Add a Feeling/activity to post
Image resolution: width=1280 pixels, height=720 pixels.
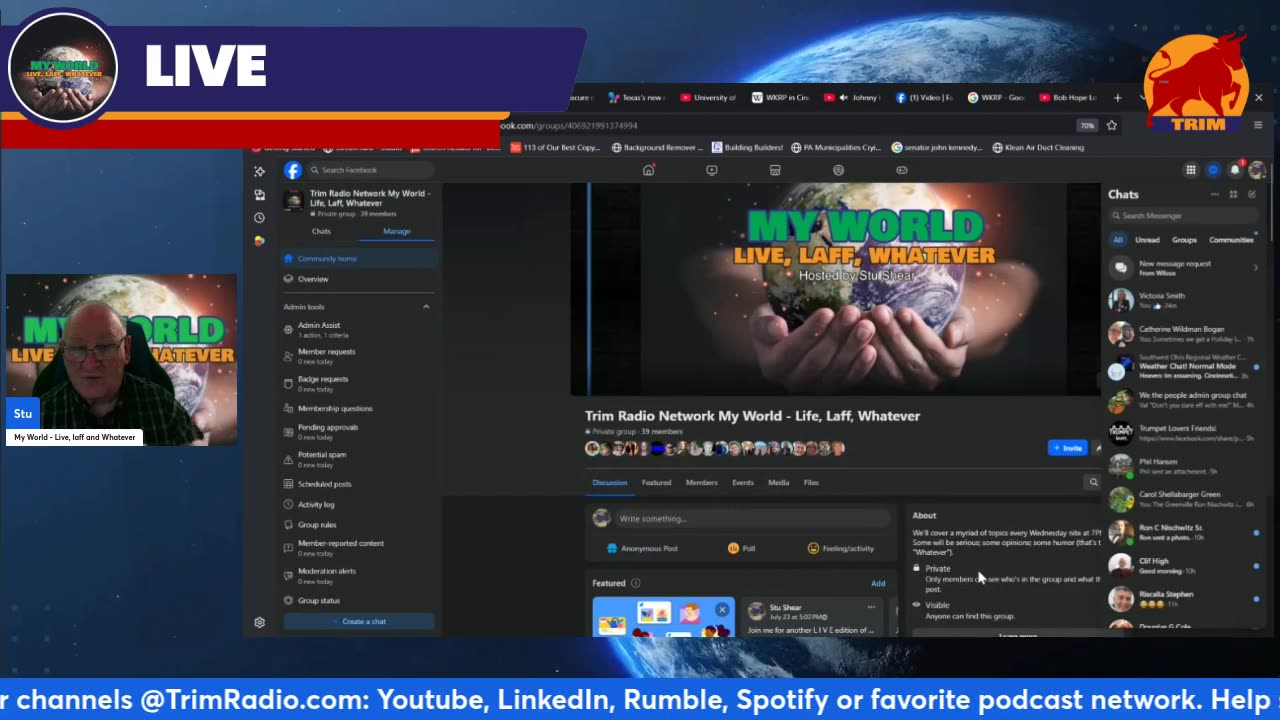coord(841,548)
